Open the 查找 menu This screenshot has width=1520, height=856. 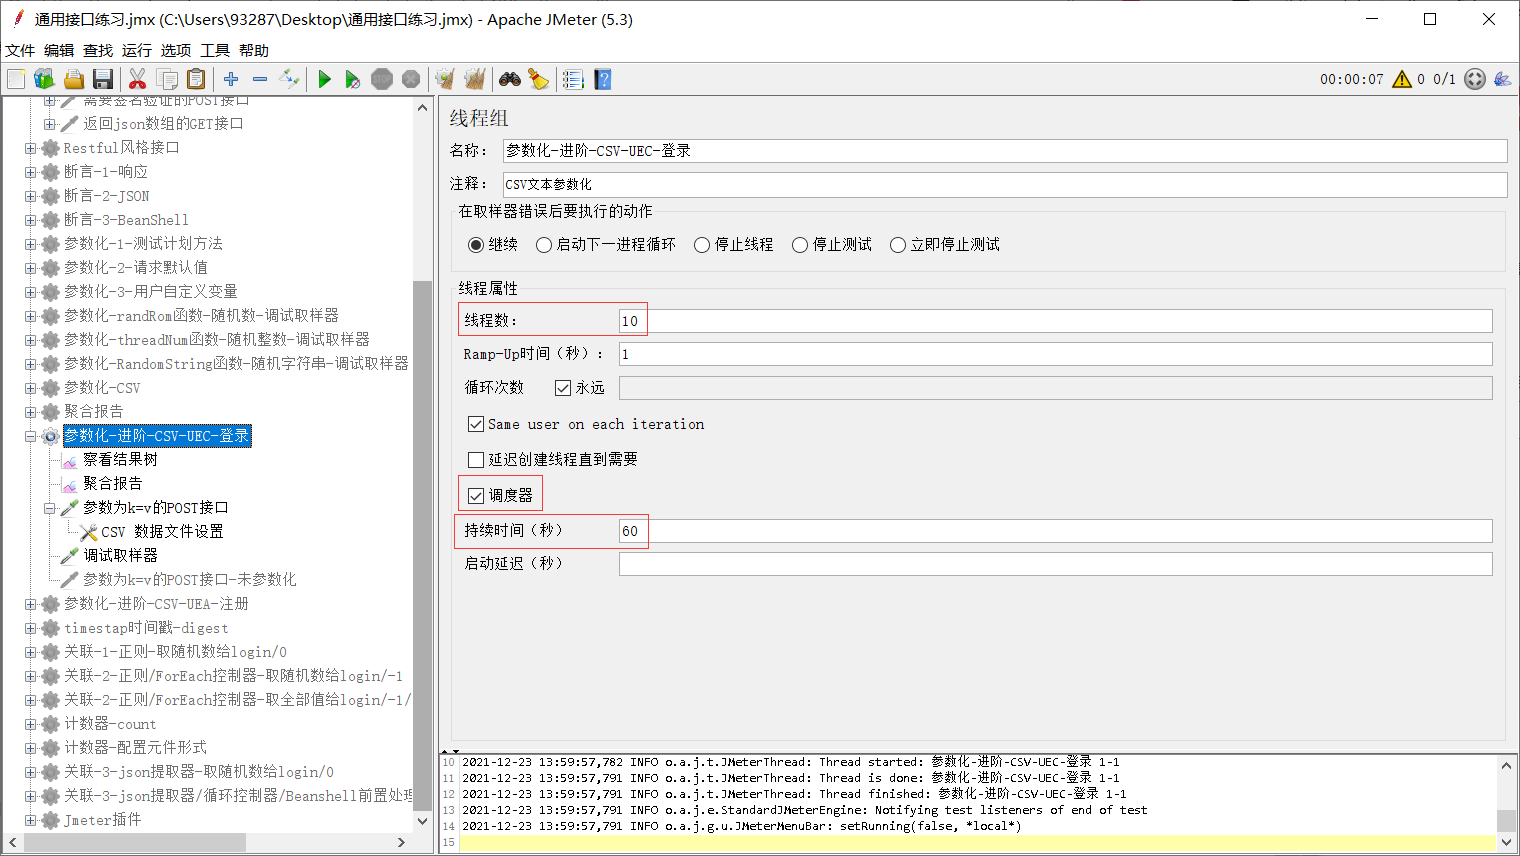pyautogui.click(x=98, y=50)
